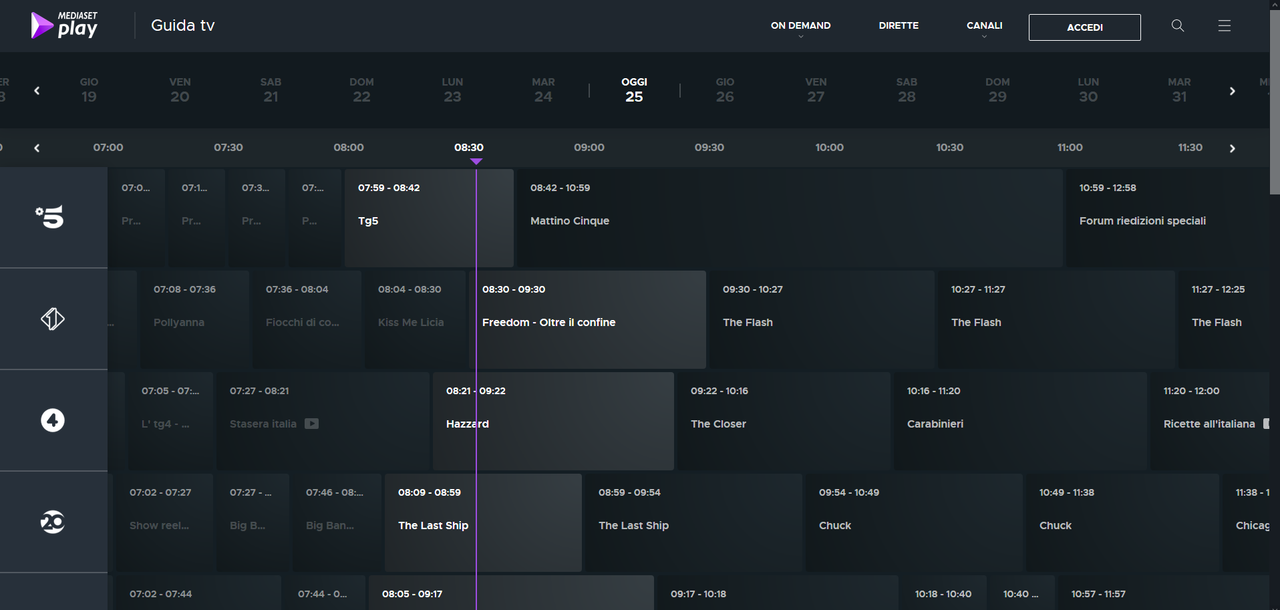Select the Italia 1 channel logo
The width and height of the screenshot is (1280, 610).
(x=53, y=319)
